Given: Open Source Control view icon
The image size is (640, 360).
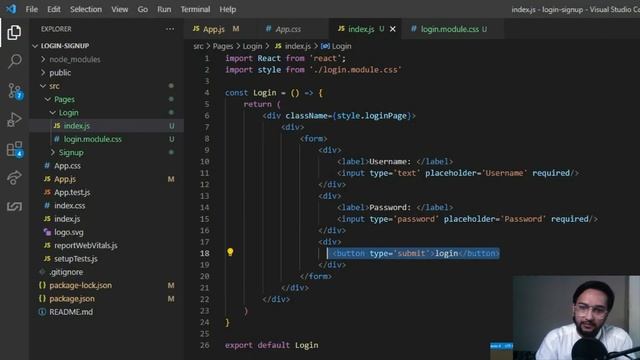Looking at the screenshot, I should 15,91.
